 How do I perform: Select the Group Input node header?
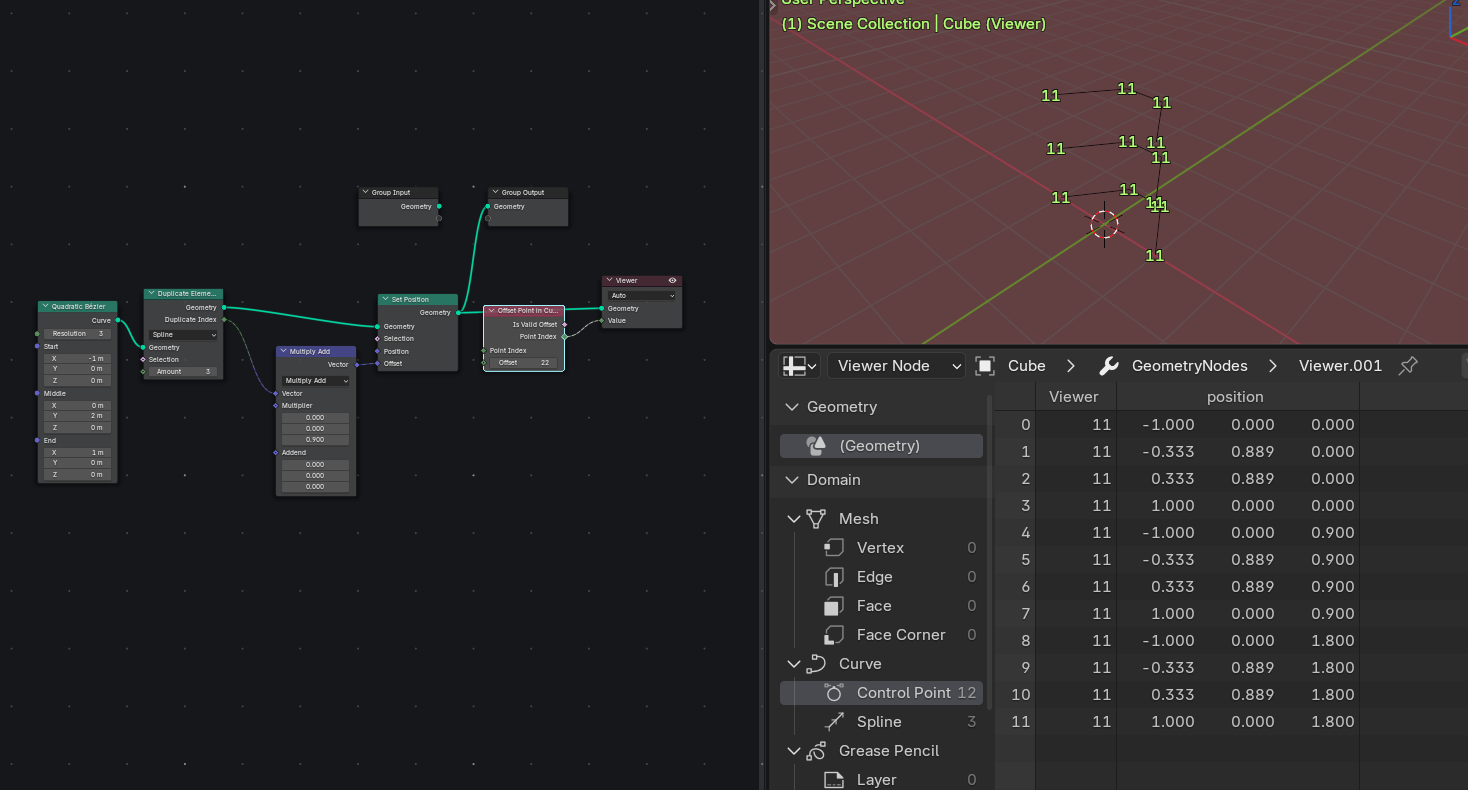point(398,193)
